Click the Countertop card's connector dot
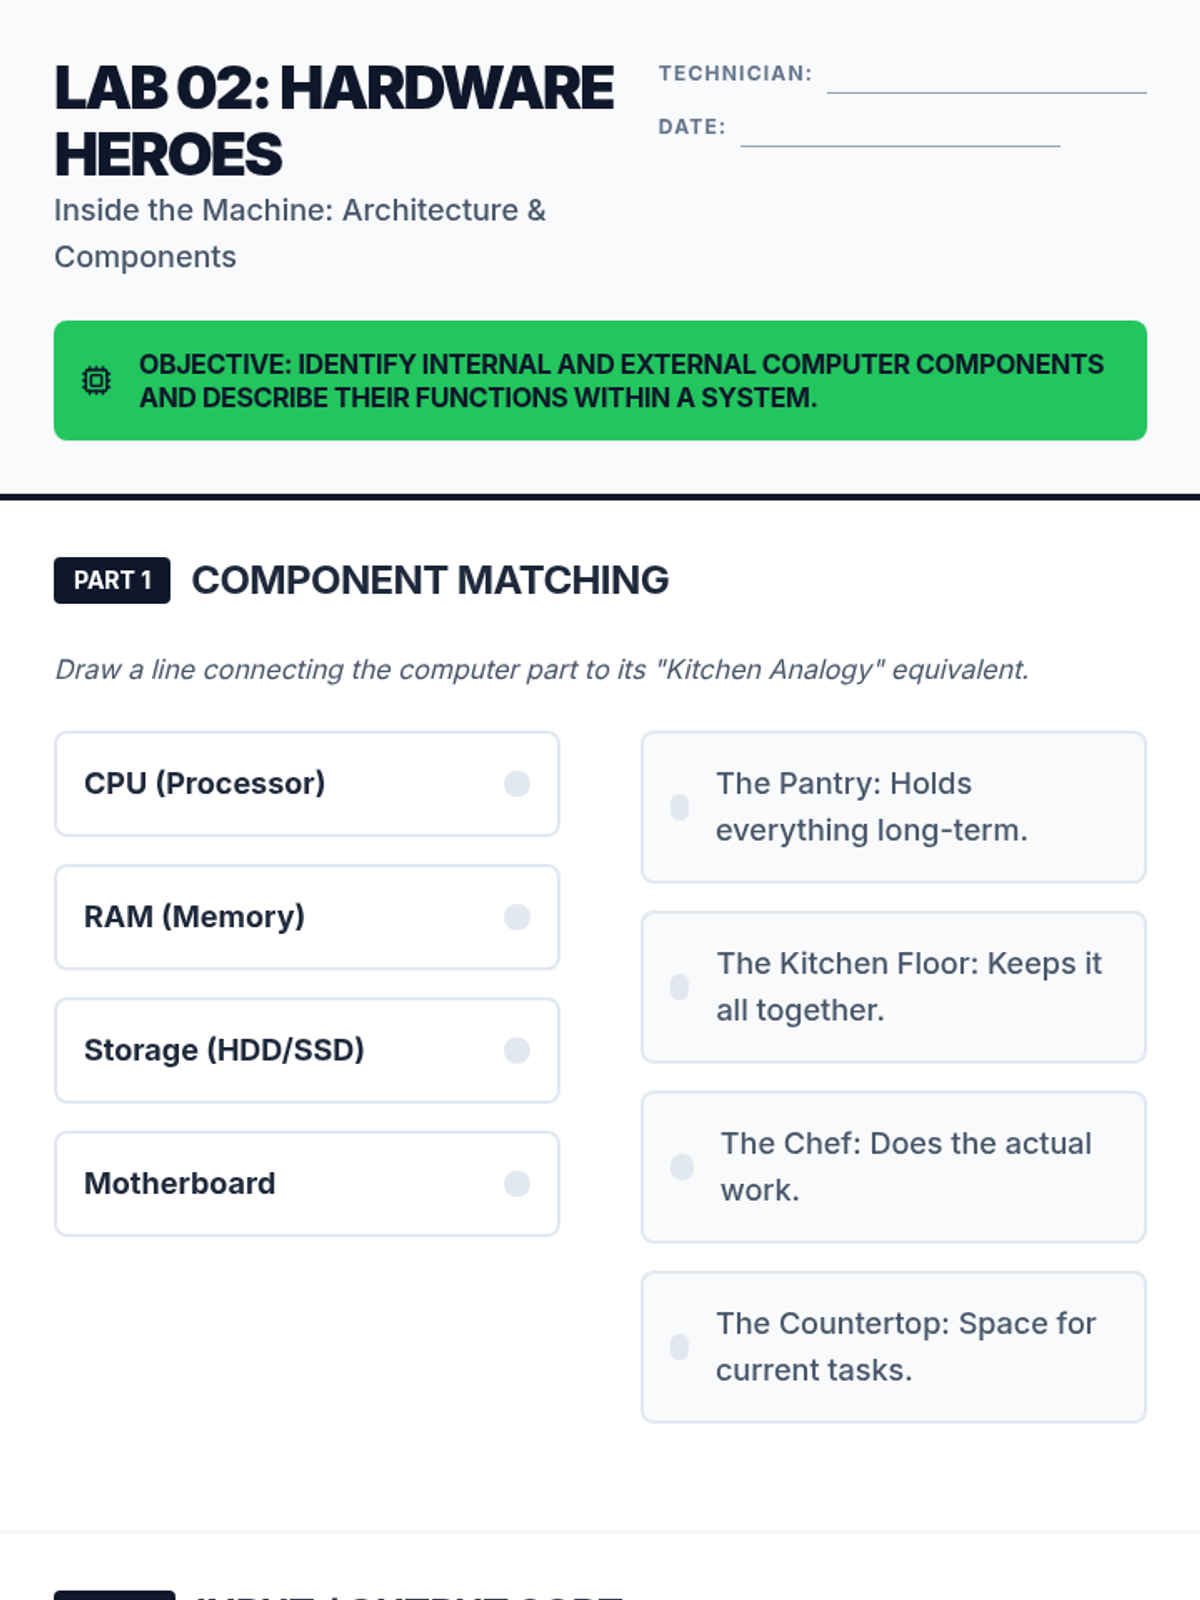Image resolution: width=1200 pixels, height=1600 pixels. tap(680, 1347)
